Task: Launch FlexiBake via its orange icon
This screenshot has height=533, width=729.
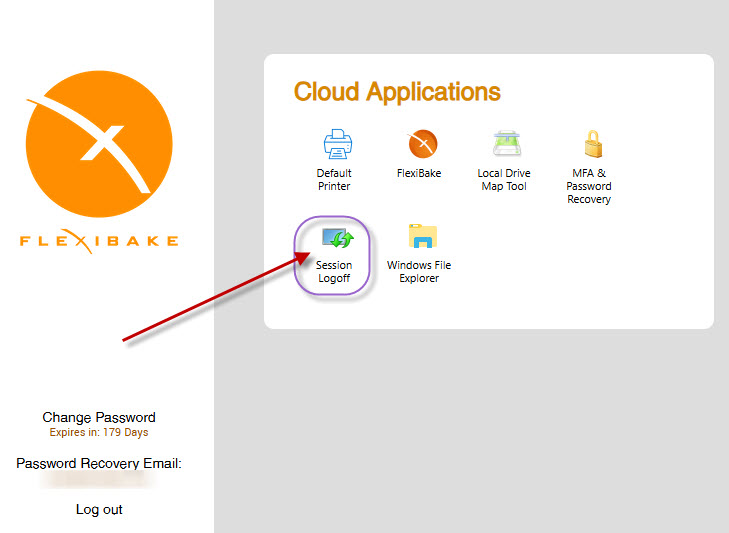Action: (x=423, y=145)
